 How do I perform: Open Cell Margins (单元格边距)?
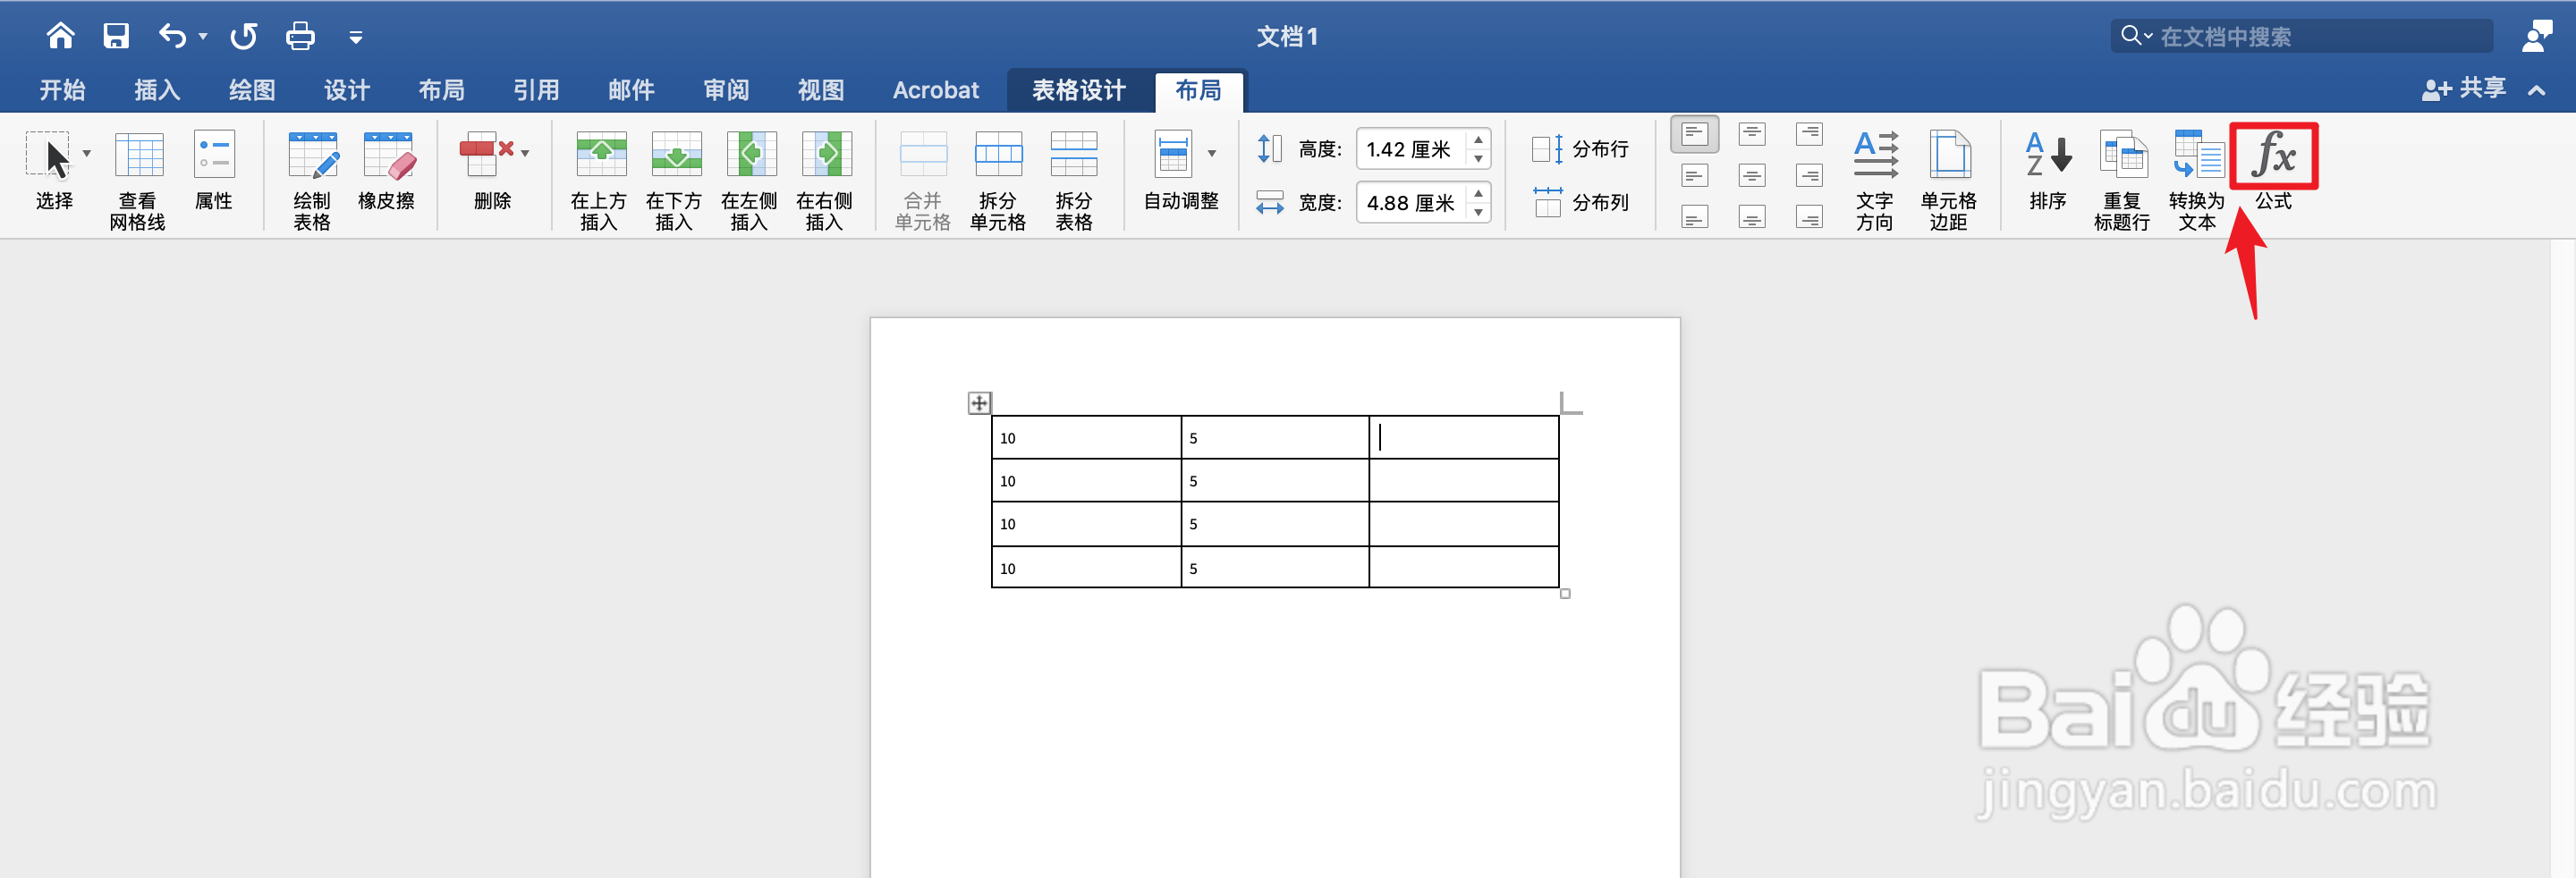point(1949,180)
